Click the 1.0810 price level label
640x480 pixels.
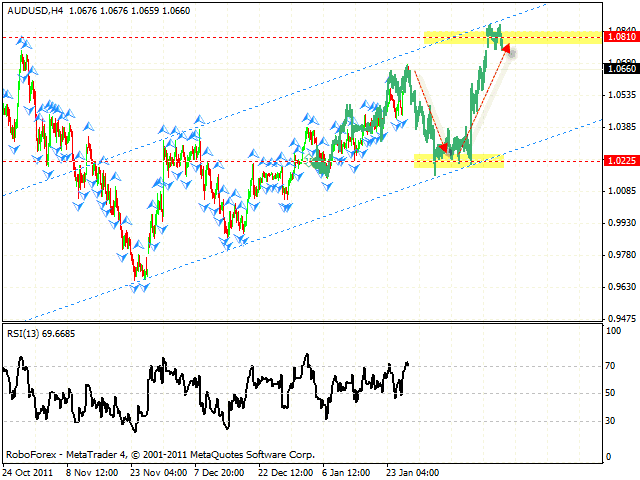620,37
